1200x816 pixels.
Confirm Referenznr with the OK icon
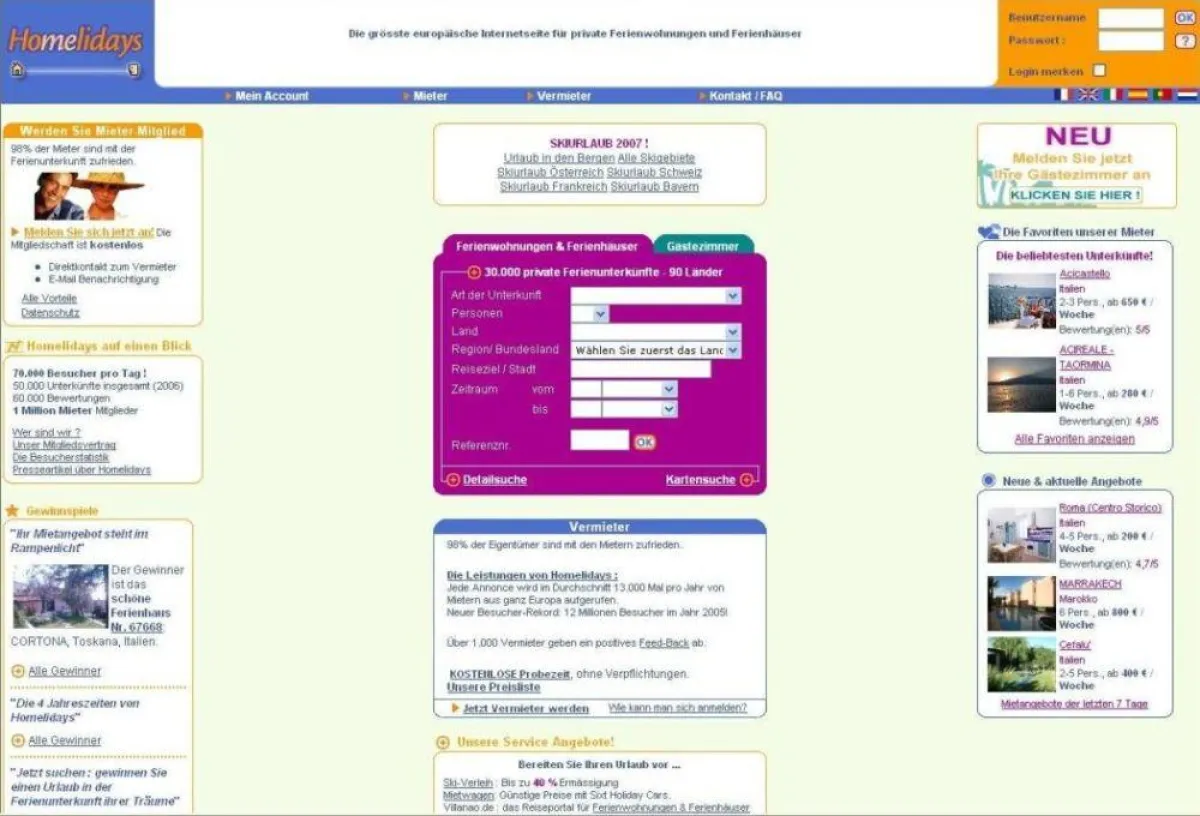click(645, 441)
